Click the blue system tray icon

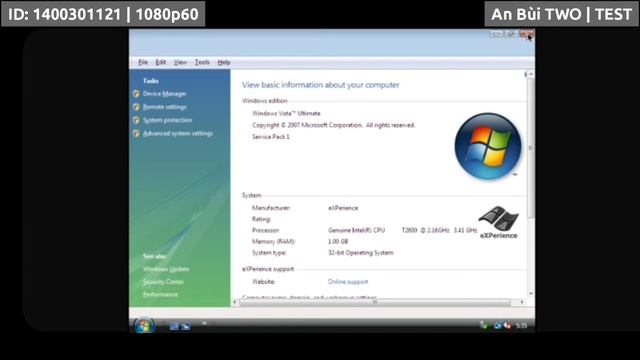tap(498, 325)
